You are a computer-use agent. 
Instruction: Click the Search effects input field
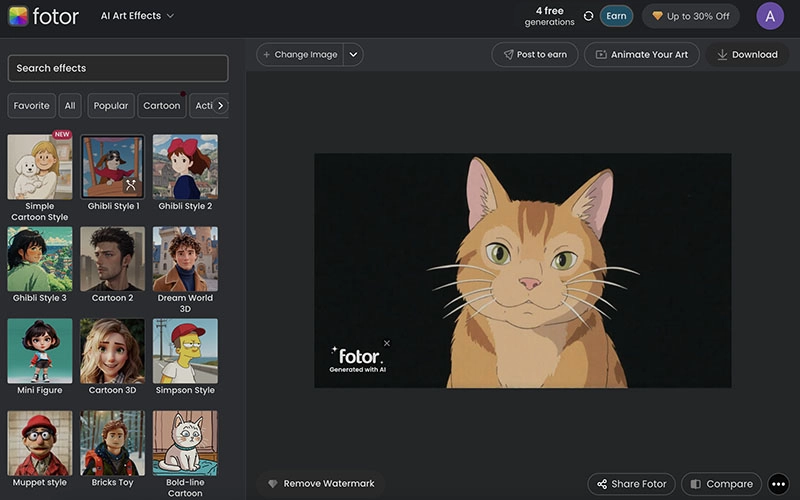click(118, 68)
